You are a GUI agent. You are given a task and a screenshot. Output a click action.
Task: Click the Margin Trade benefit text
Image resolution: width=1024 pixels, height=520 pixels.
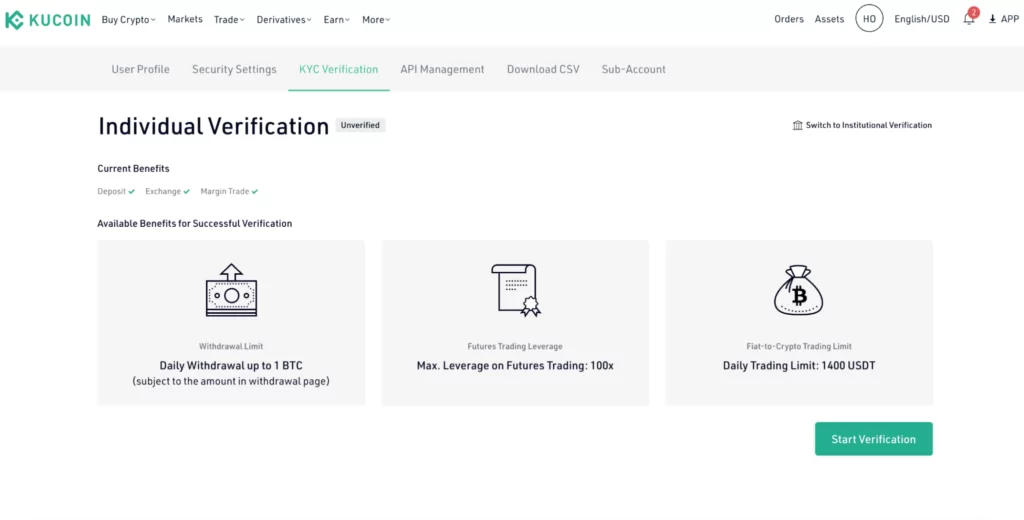click(x=225, y=191)
